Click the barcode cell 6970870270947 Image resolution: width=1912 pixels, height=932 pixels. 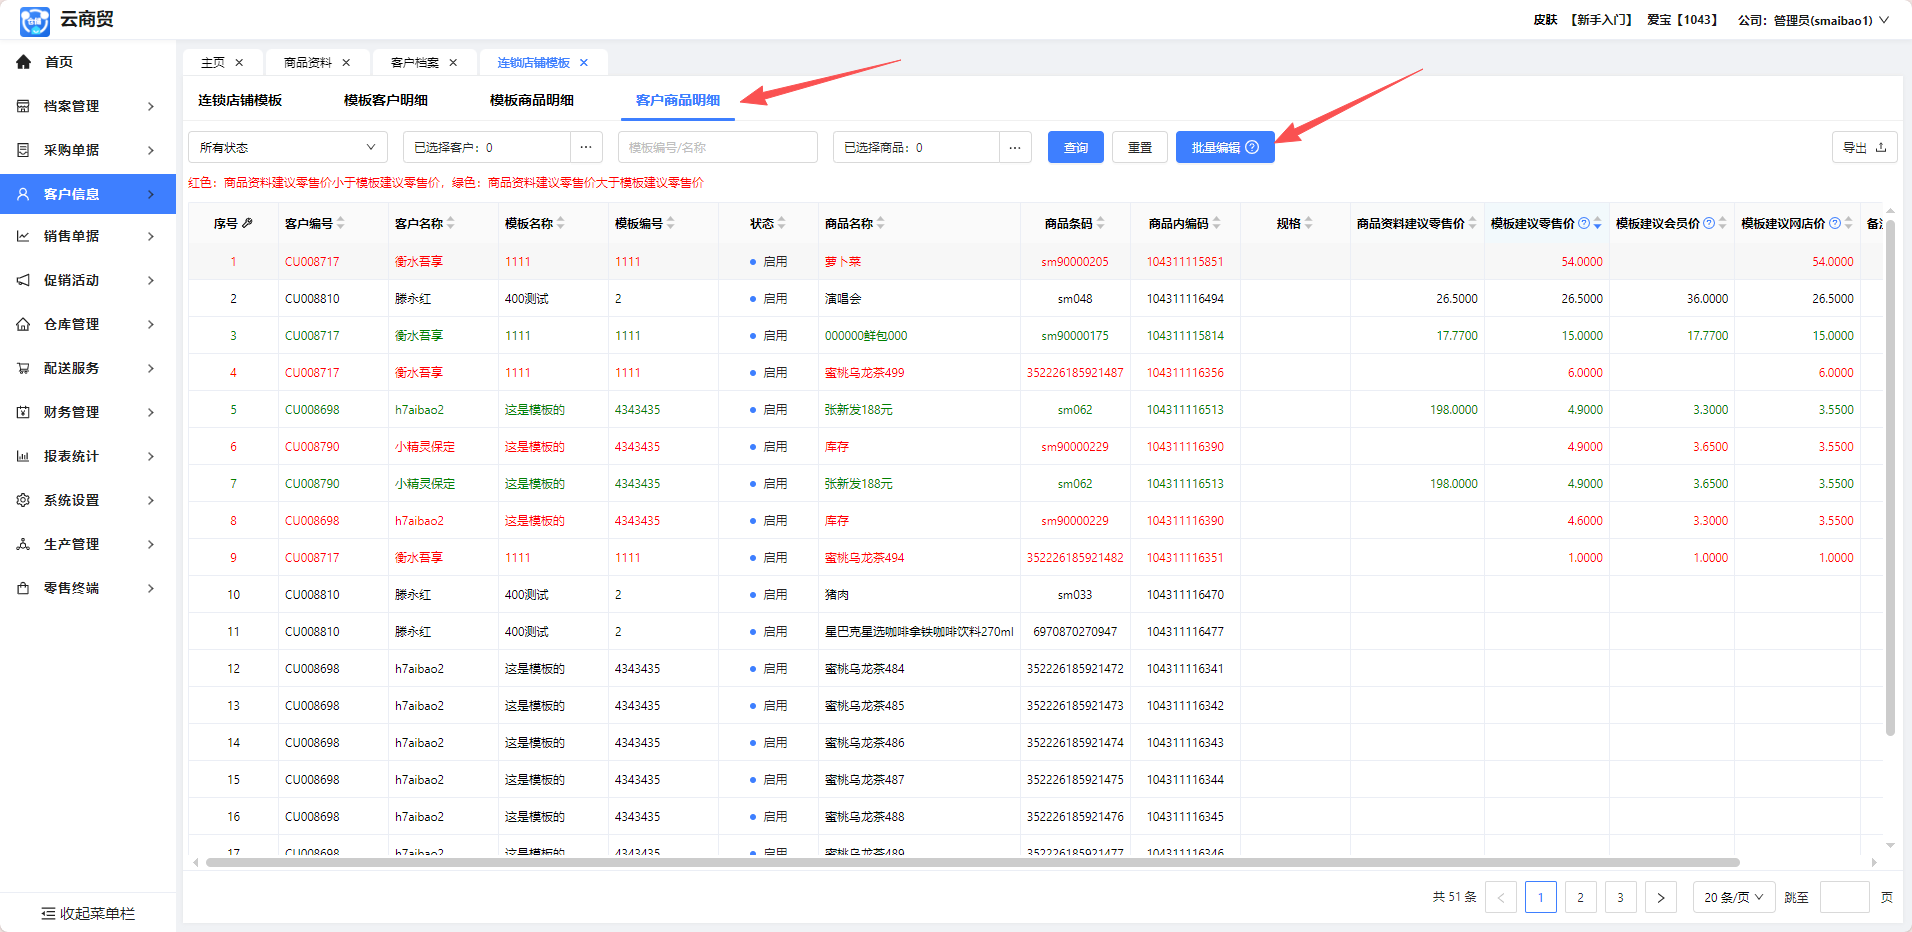pyautogui.click(x=1075, y=632)
